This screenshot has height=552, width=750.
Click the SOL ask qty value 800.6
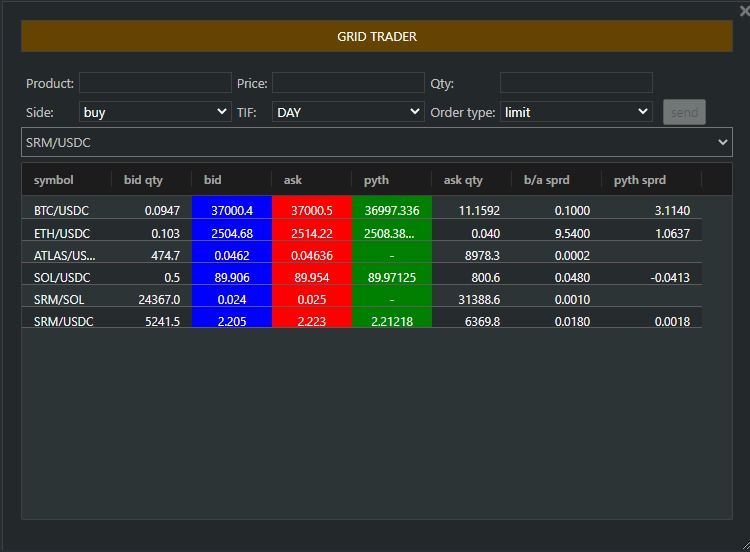(x=485, y=277)
